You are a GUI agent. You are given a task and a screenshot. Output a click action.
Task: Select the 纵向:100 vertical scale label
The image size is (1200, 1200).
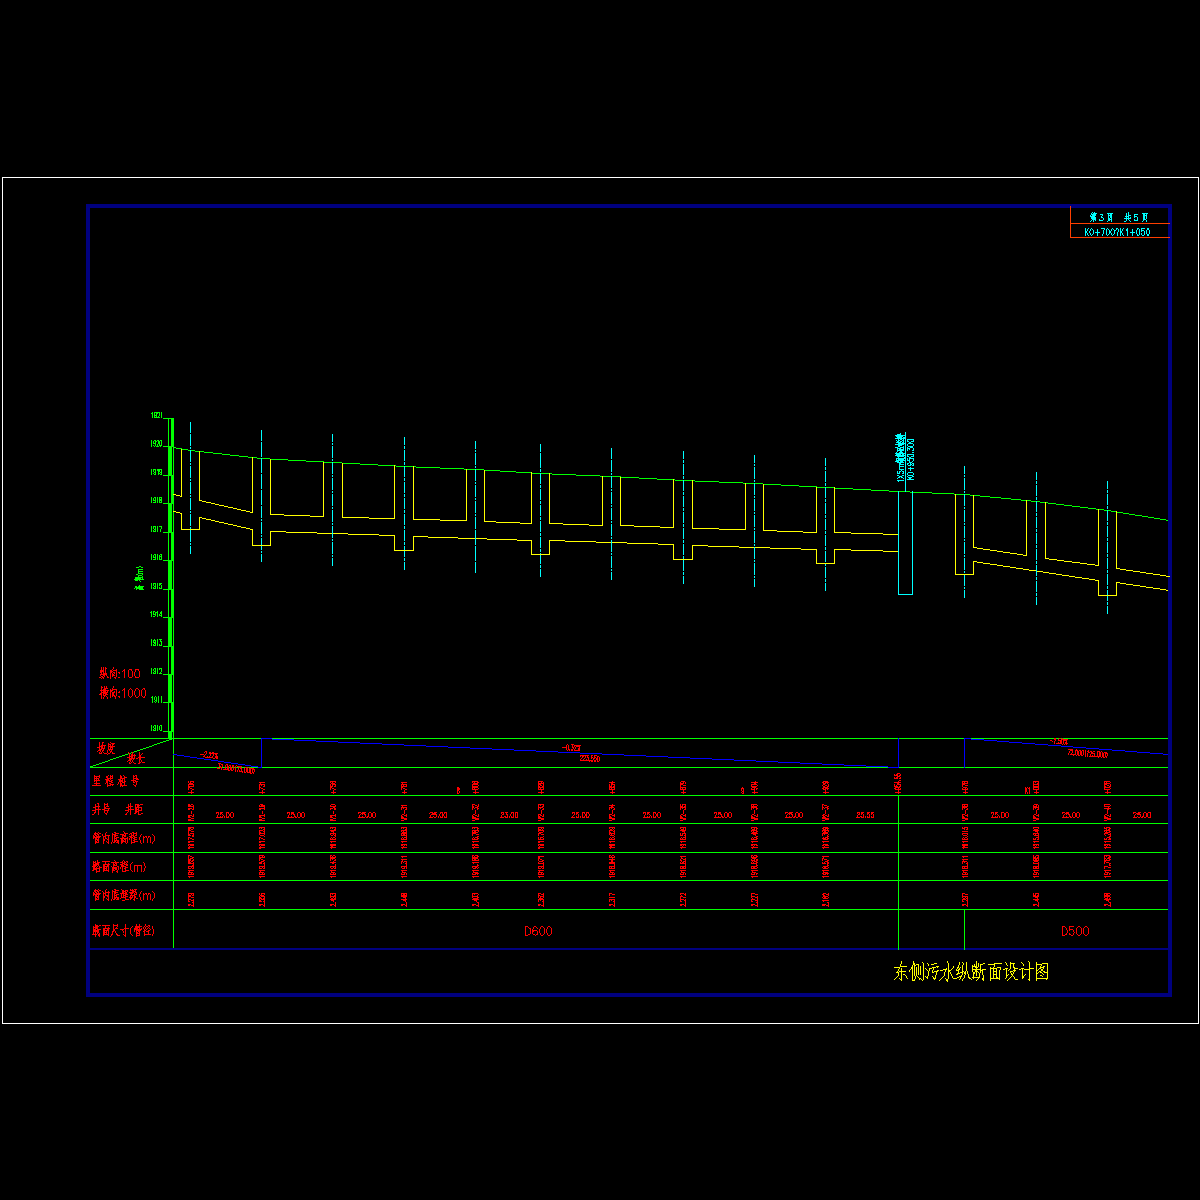120,674
